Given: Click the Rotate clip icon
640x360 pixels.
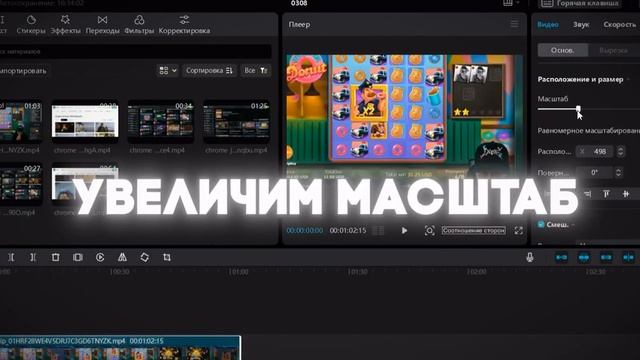Looking at the screenshot, I should click(x=144, y=257).
